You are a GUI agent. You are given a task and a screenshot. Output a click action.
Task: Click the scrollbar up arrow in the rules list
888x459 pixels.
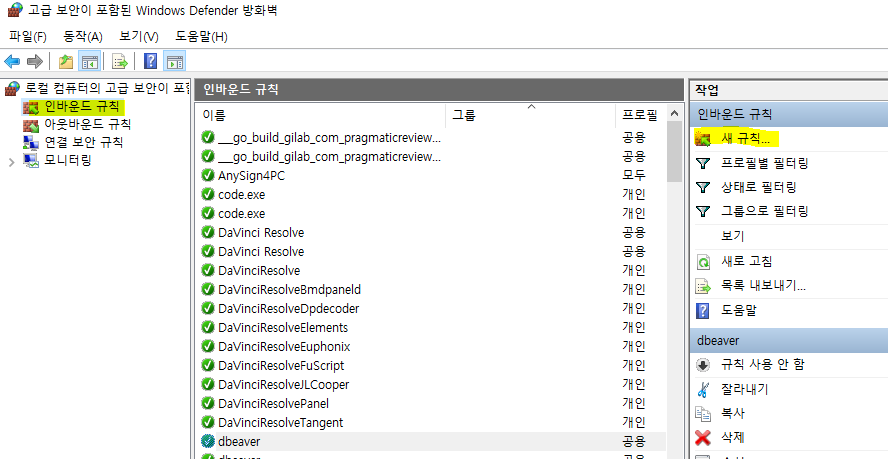pyautogui.click(x=674, y=113)
